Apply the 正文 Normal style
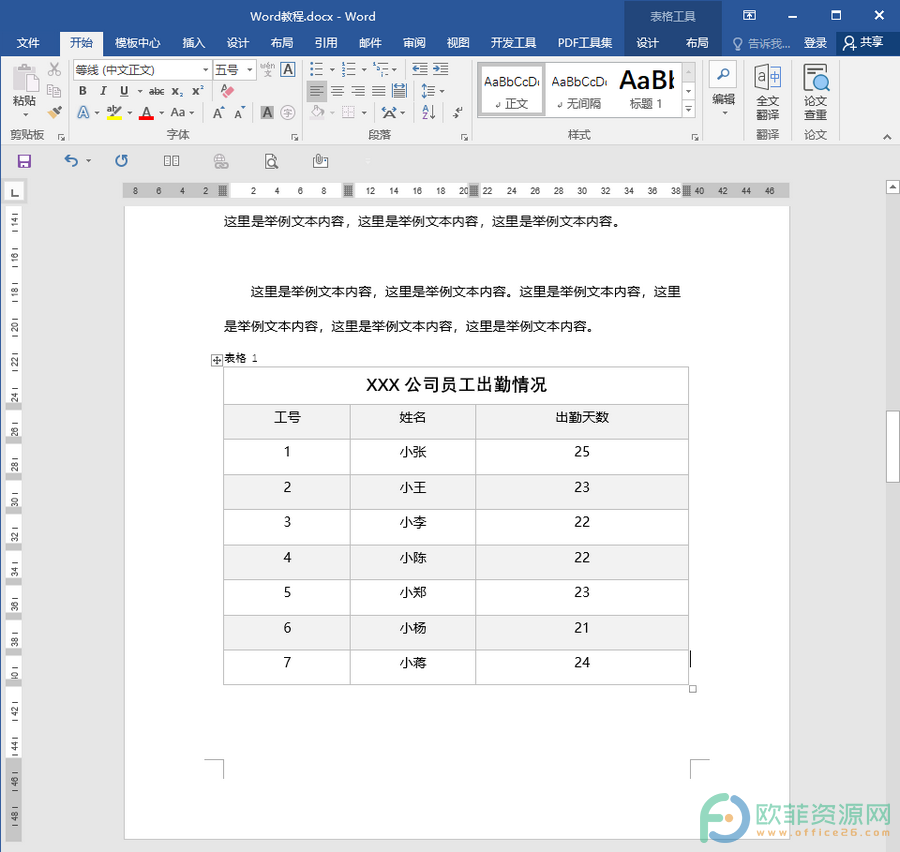Screen dimensions: 900x852 coord(511,91)
